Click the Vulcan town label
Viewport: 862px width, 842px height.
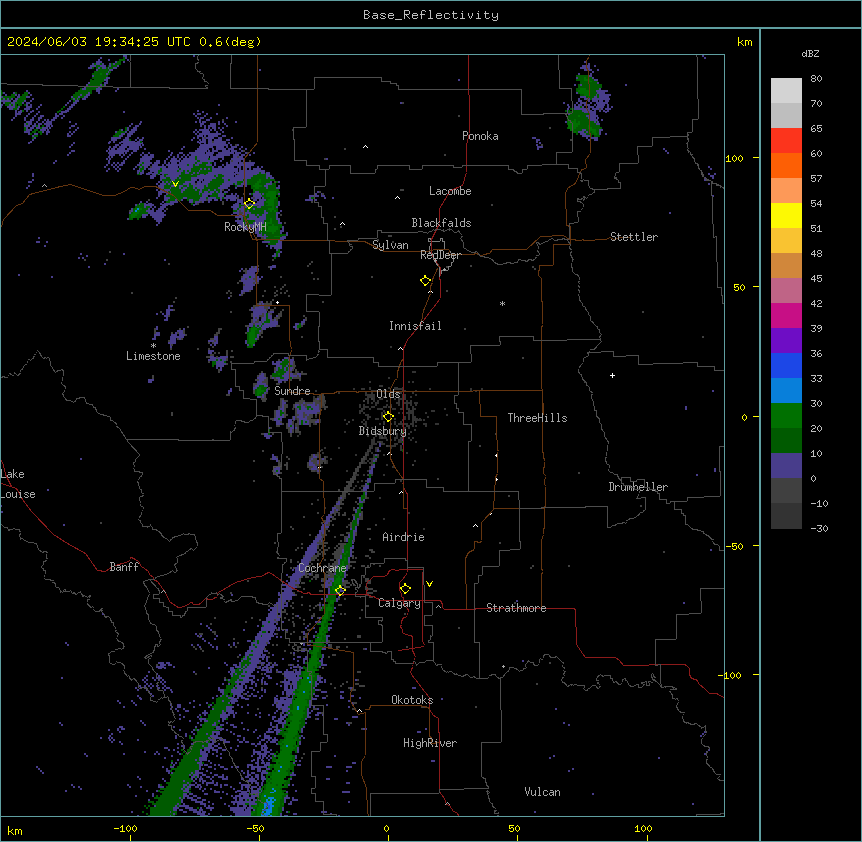coord(543,792)
